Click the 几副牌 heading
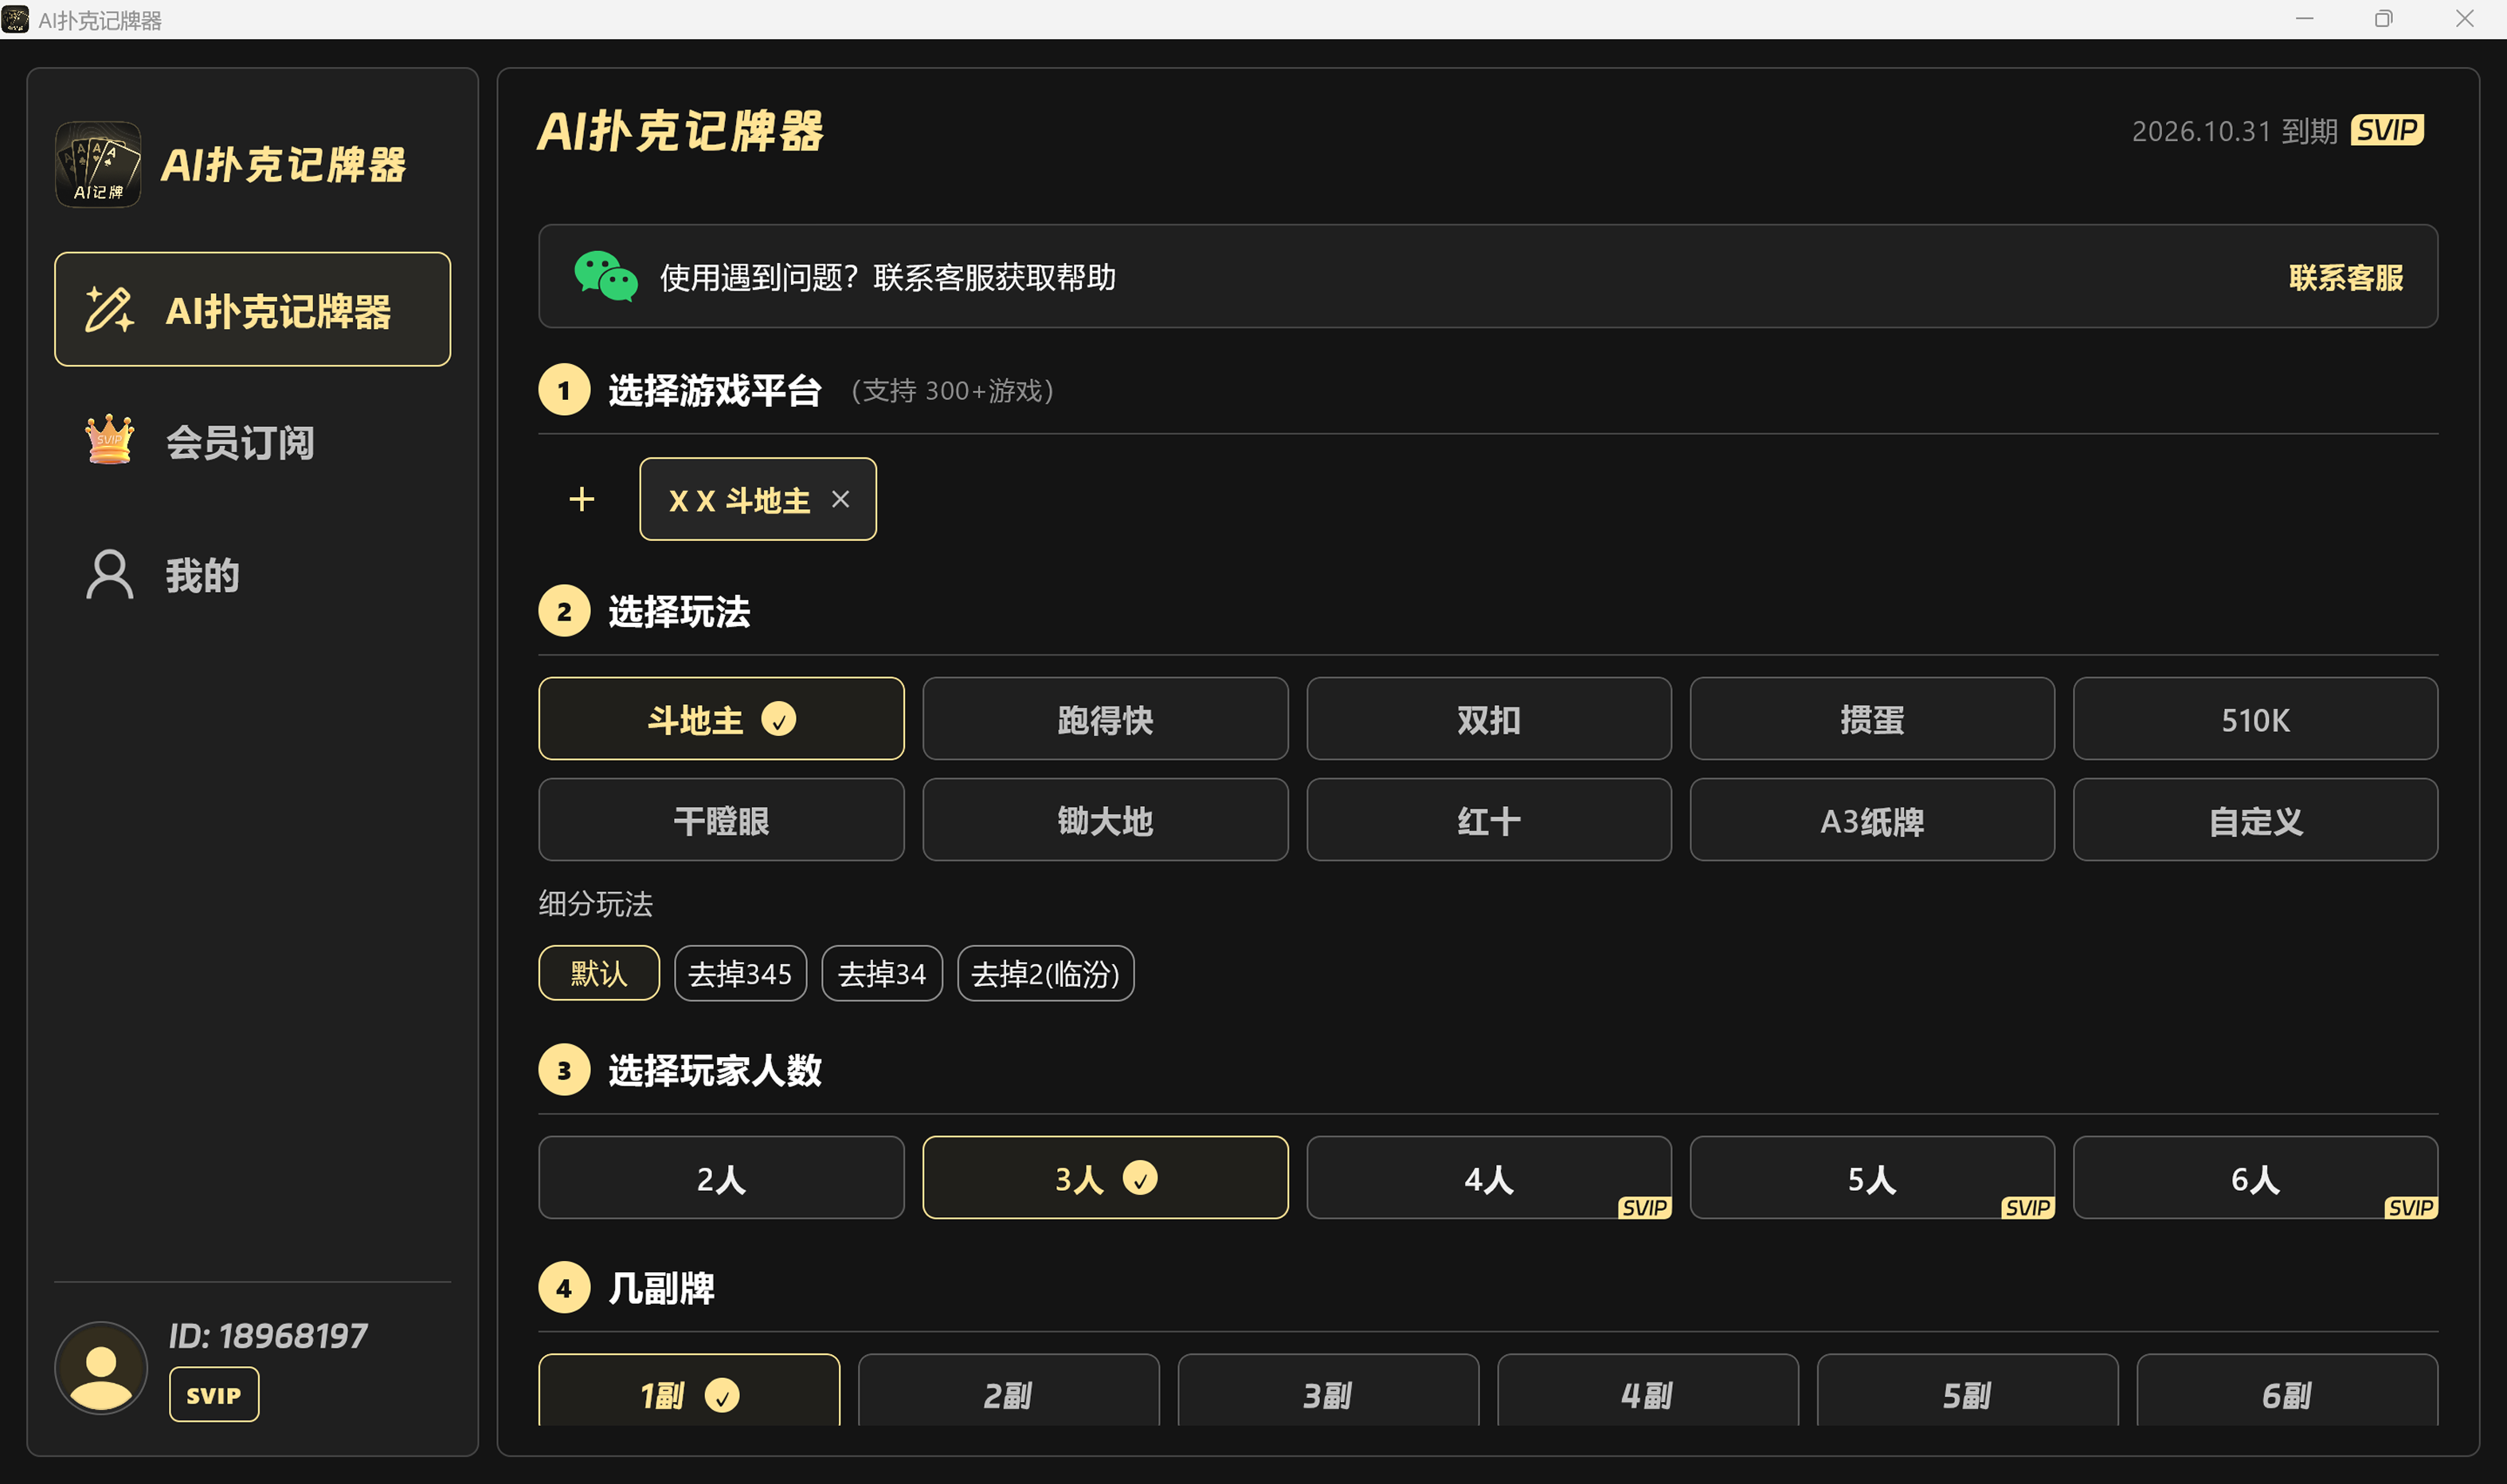 point(661,1288)
